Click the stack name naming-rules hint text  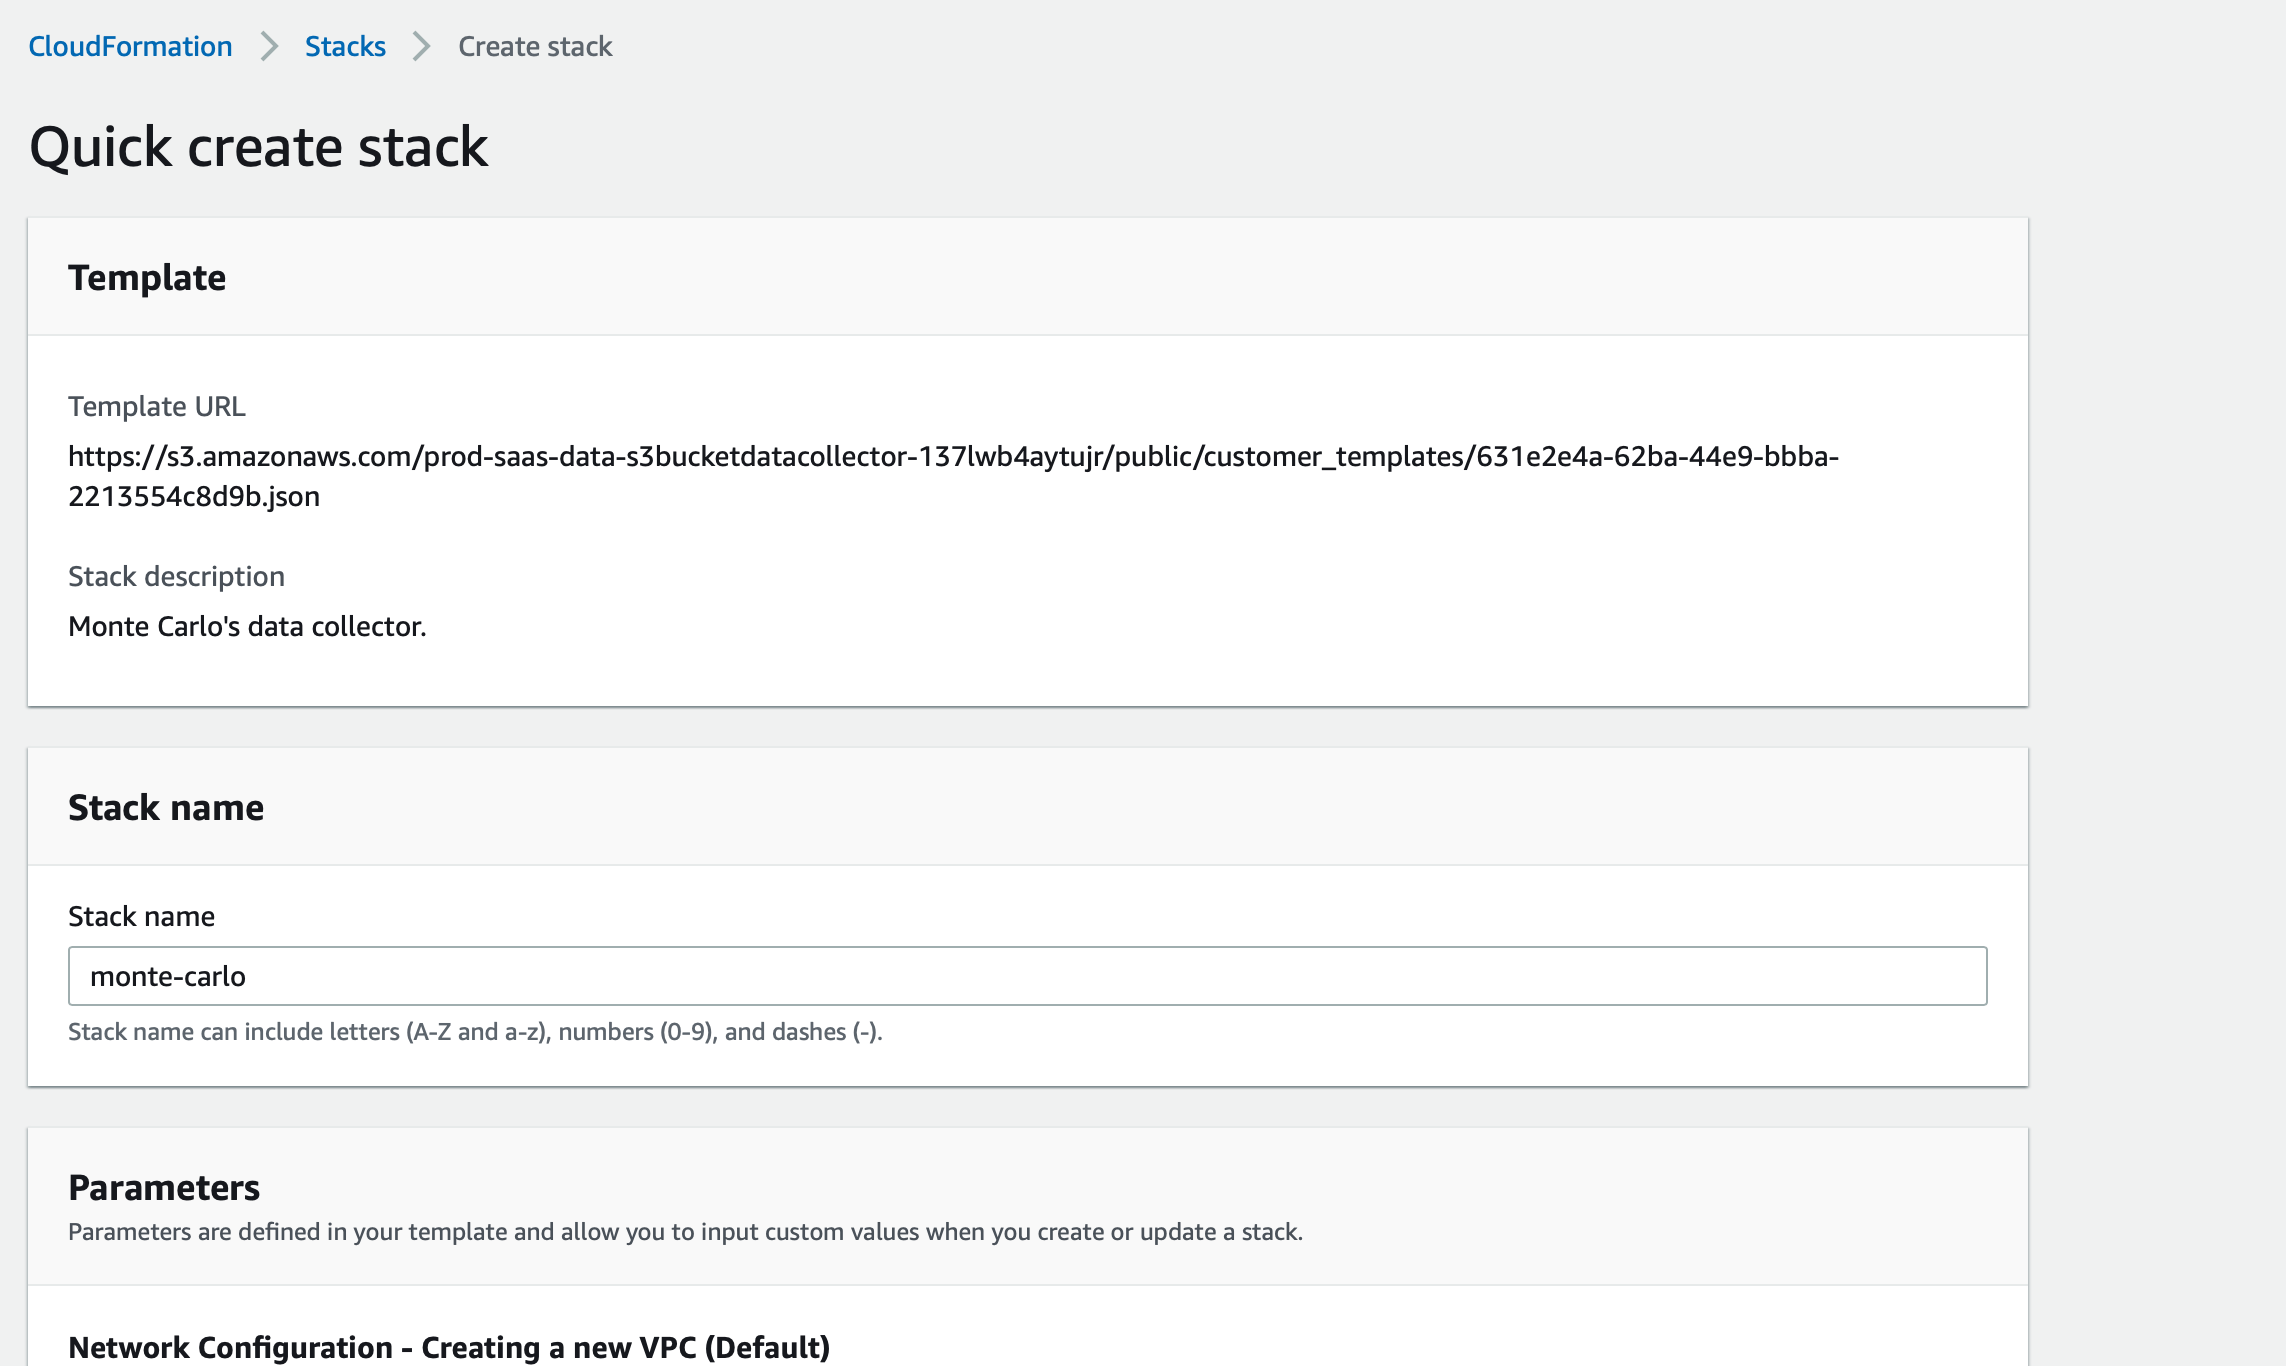[475, 1031]
